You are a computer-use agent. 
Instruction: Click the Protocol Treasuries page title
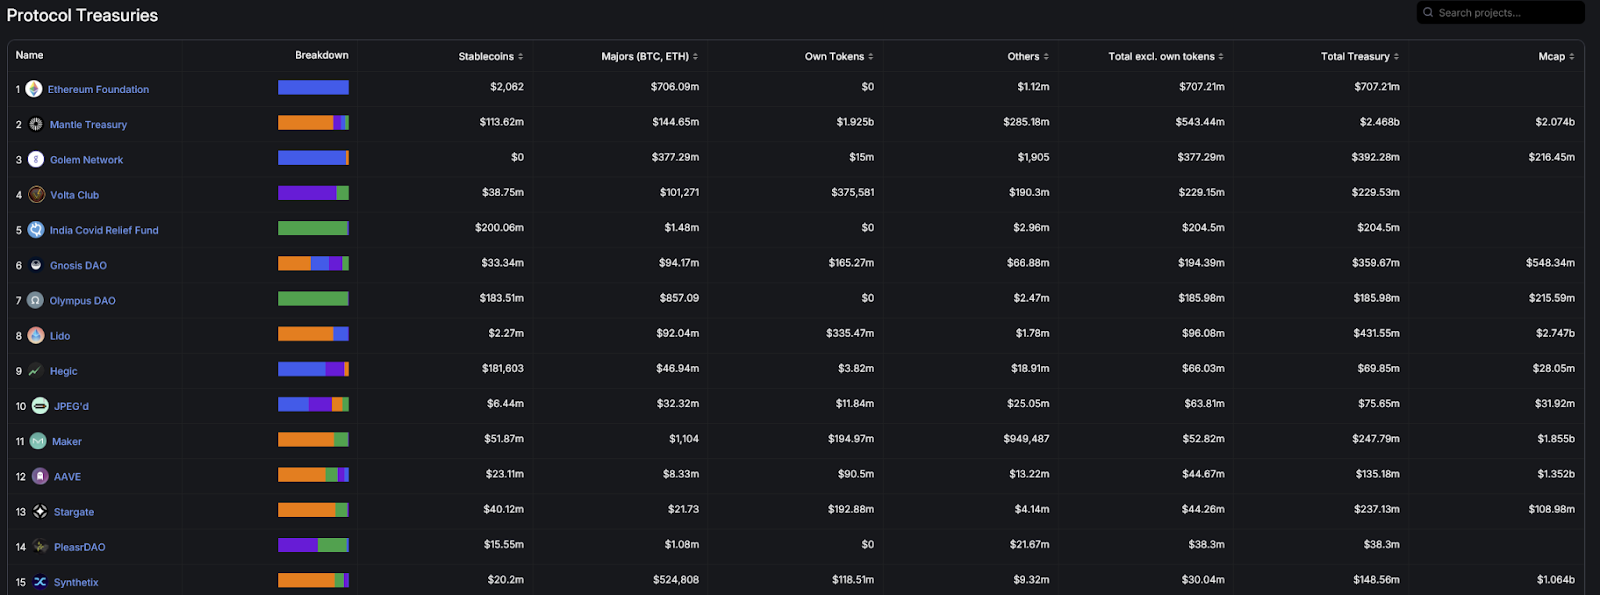pyautogui.click(x=82, y=15)
